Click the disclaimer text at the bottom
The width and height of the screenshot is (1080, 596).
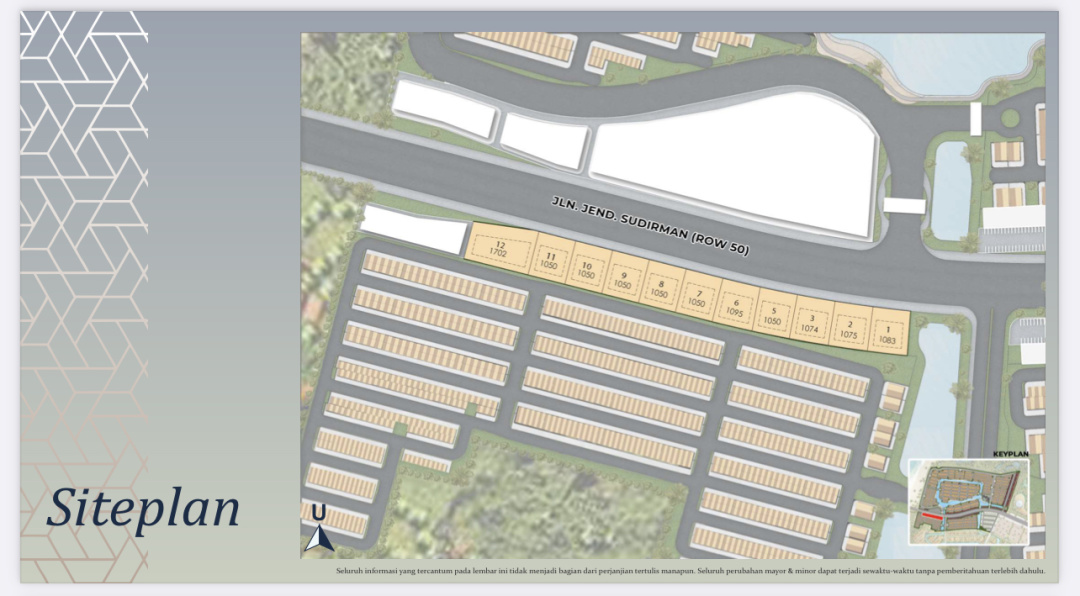pos(690,571)
